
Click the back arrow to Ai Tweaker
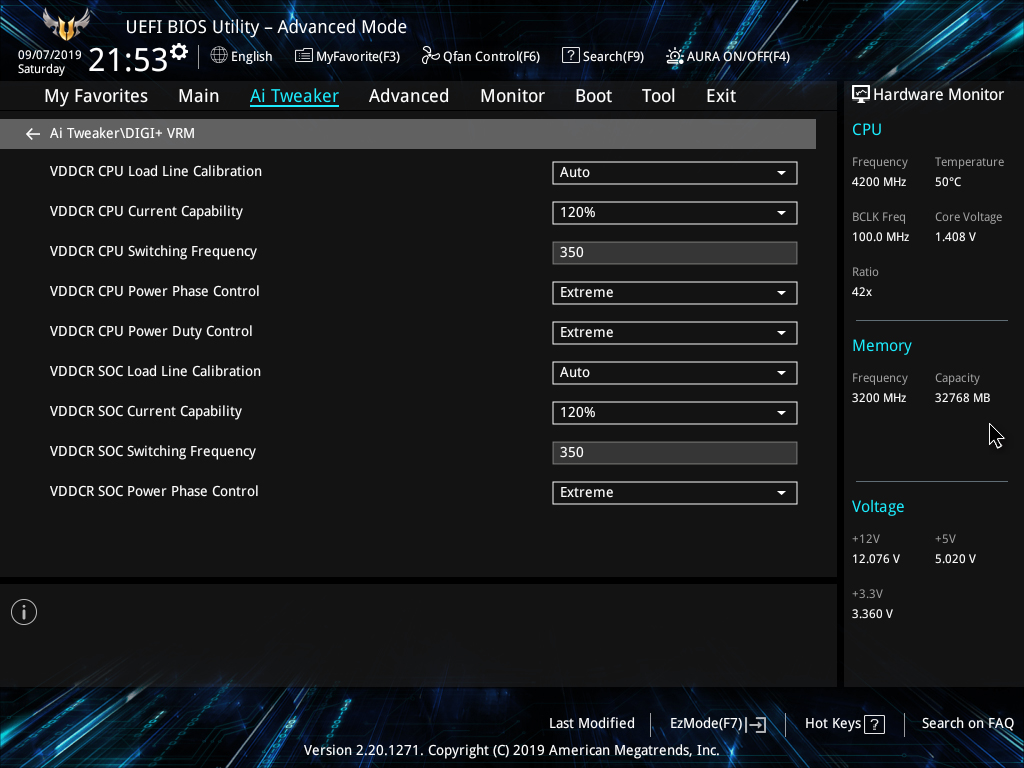(33, 134)
